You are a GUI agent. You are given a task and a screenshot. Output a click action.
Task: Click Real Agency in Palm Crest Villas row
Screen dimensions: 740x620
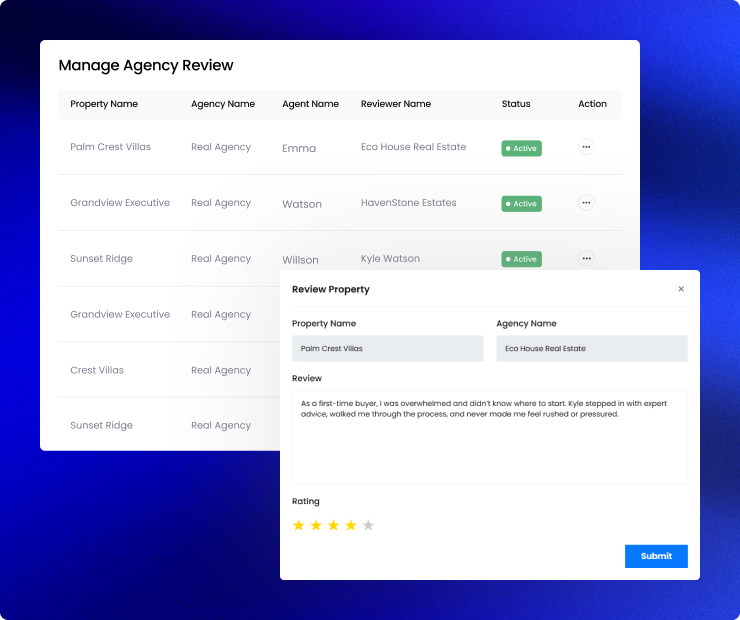221,147
